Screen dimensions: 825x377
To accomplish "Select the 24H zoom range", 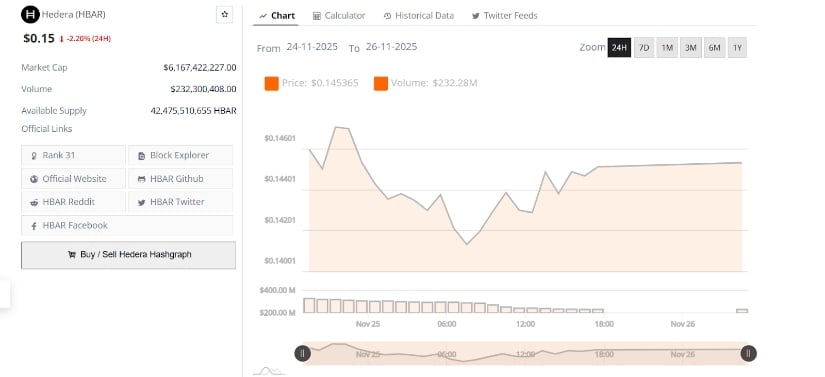I will tap(619, 48).
